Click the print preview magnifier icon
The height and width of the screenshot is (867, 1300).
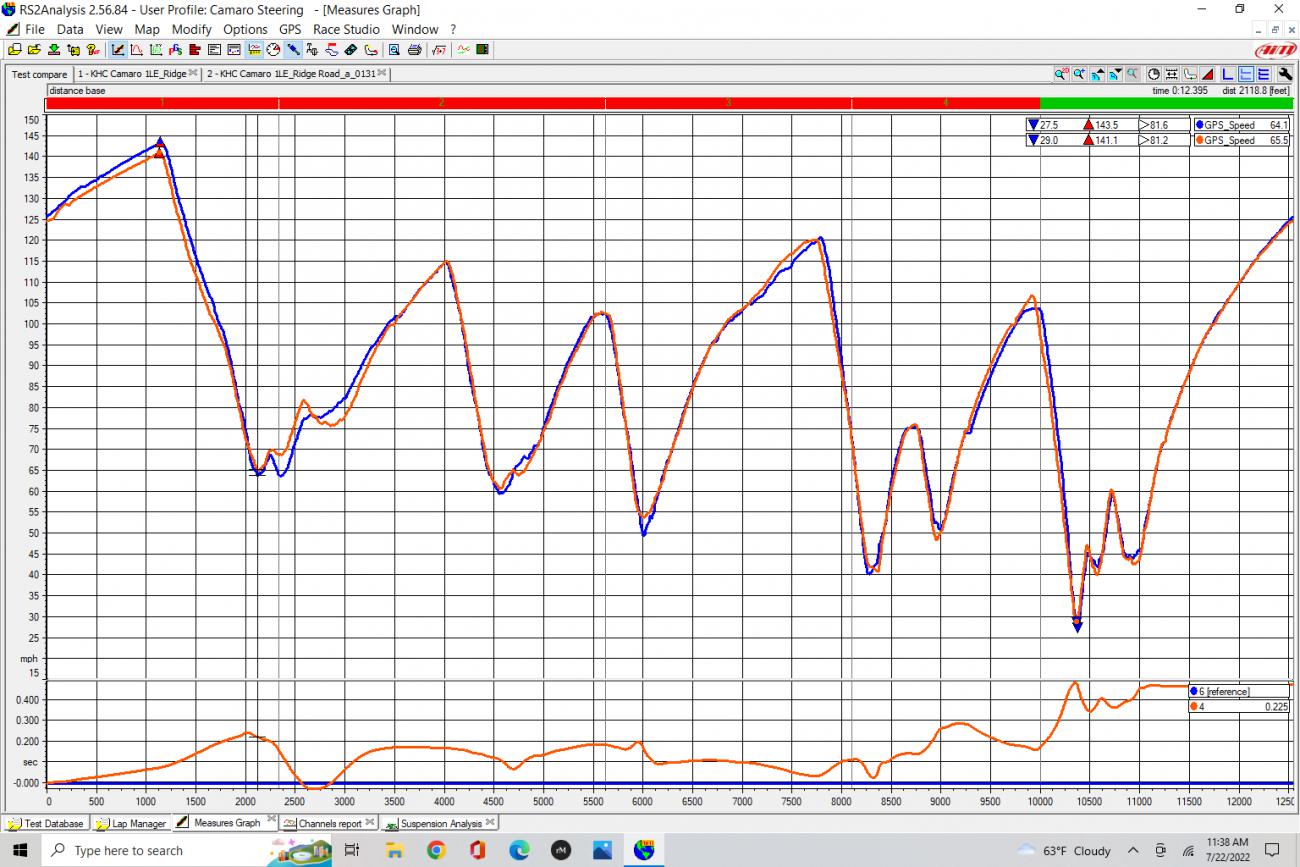coord(394,49)
